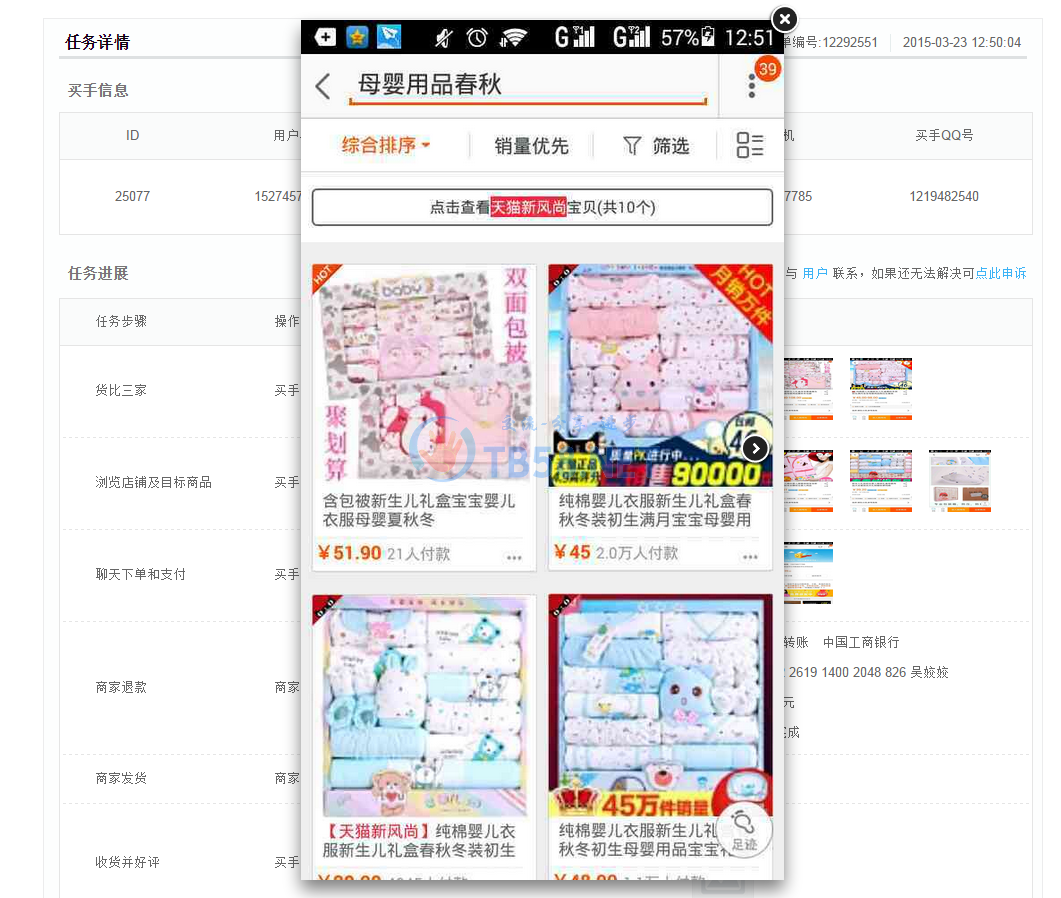
Task: Expand the 综合排序 sort dropdown
Action: (x=386, y=146)
